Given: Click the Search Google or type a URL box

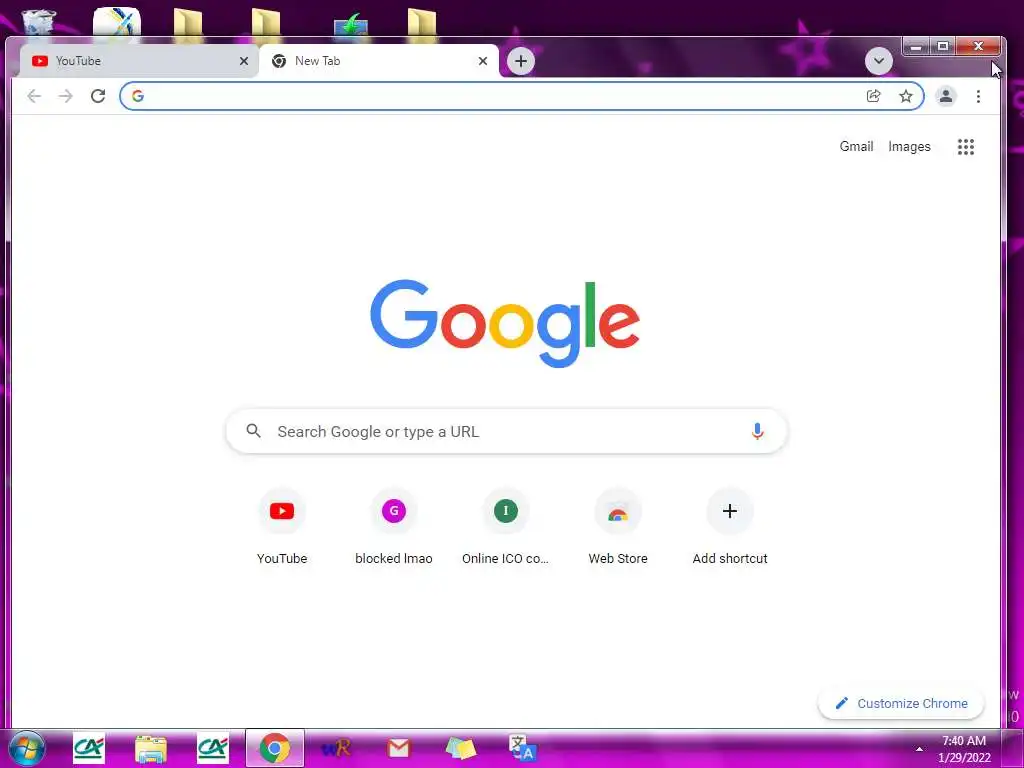Looking at the screenshot, I should pyautogui.click(x=506, y=432).
